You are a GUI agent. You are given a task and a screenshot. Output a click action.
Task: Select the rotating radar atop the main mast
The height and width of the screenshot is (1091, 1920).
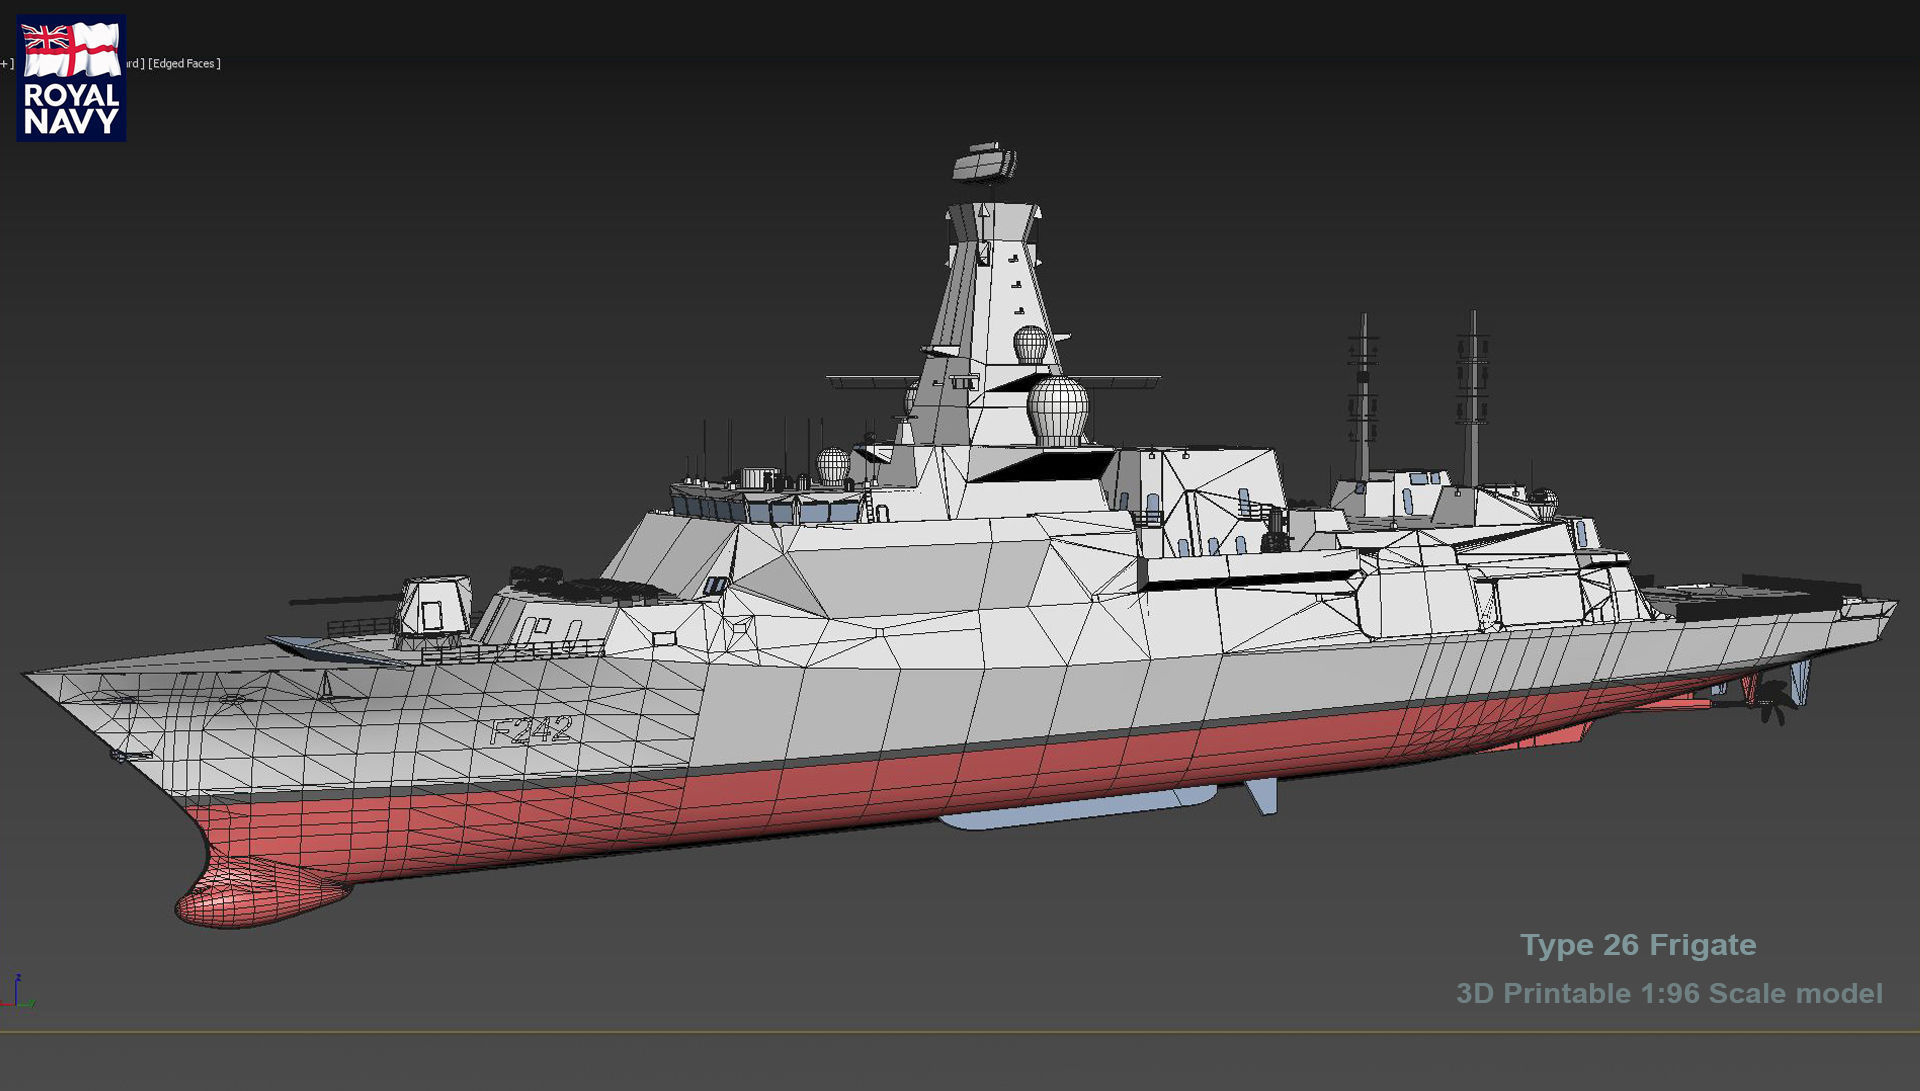[x=984, y=162]
